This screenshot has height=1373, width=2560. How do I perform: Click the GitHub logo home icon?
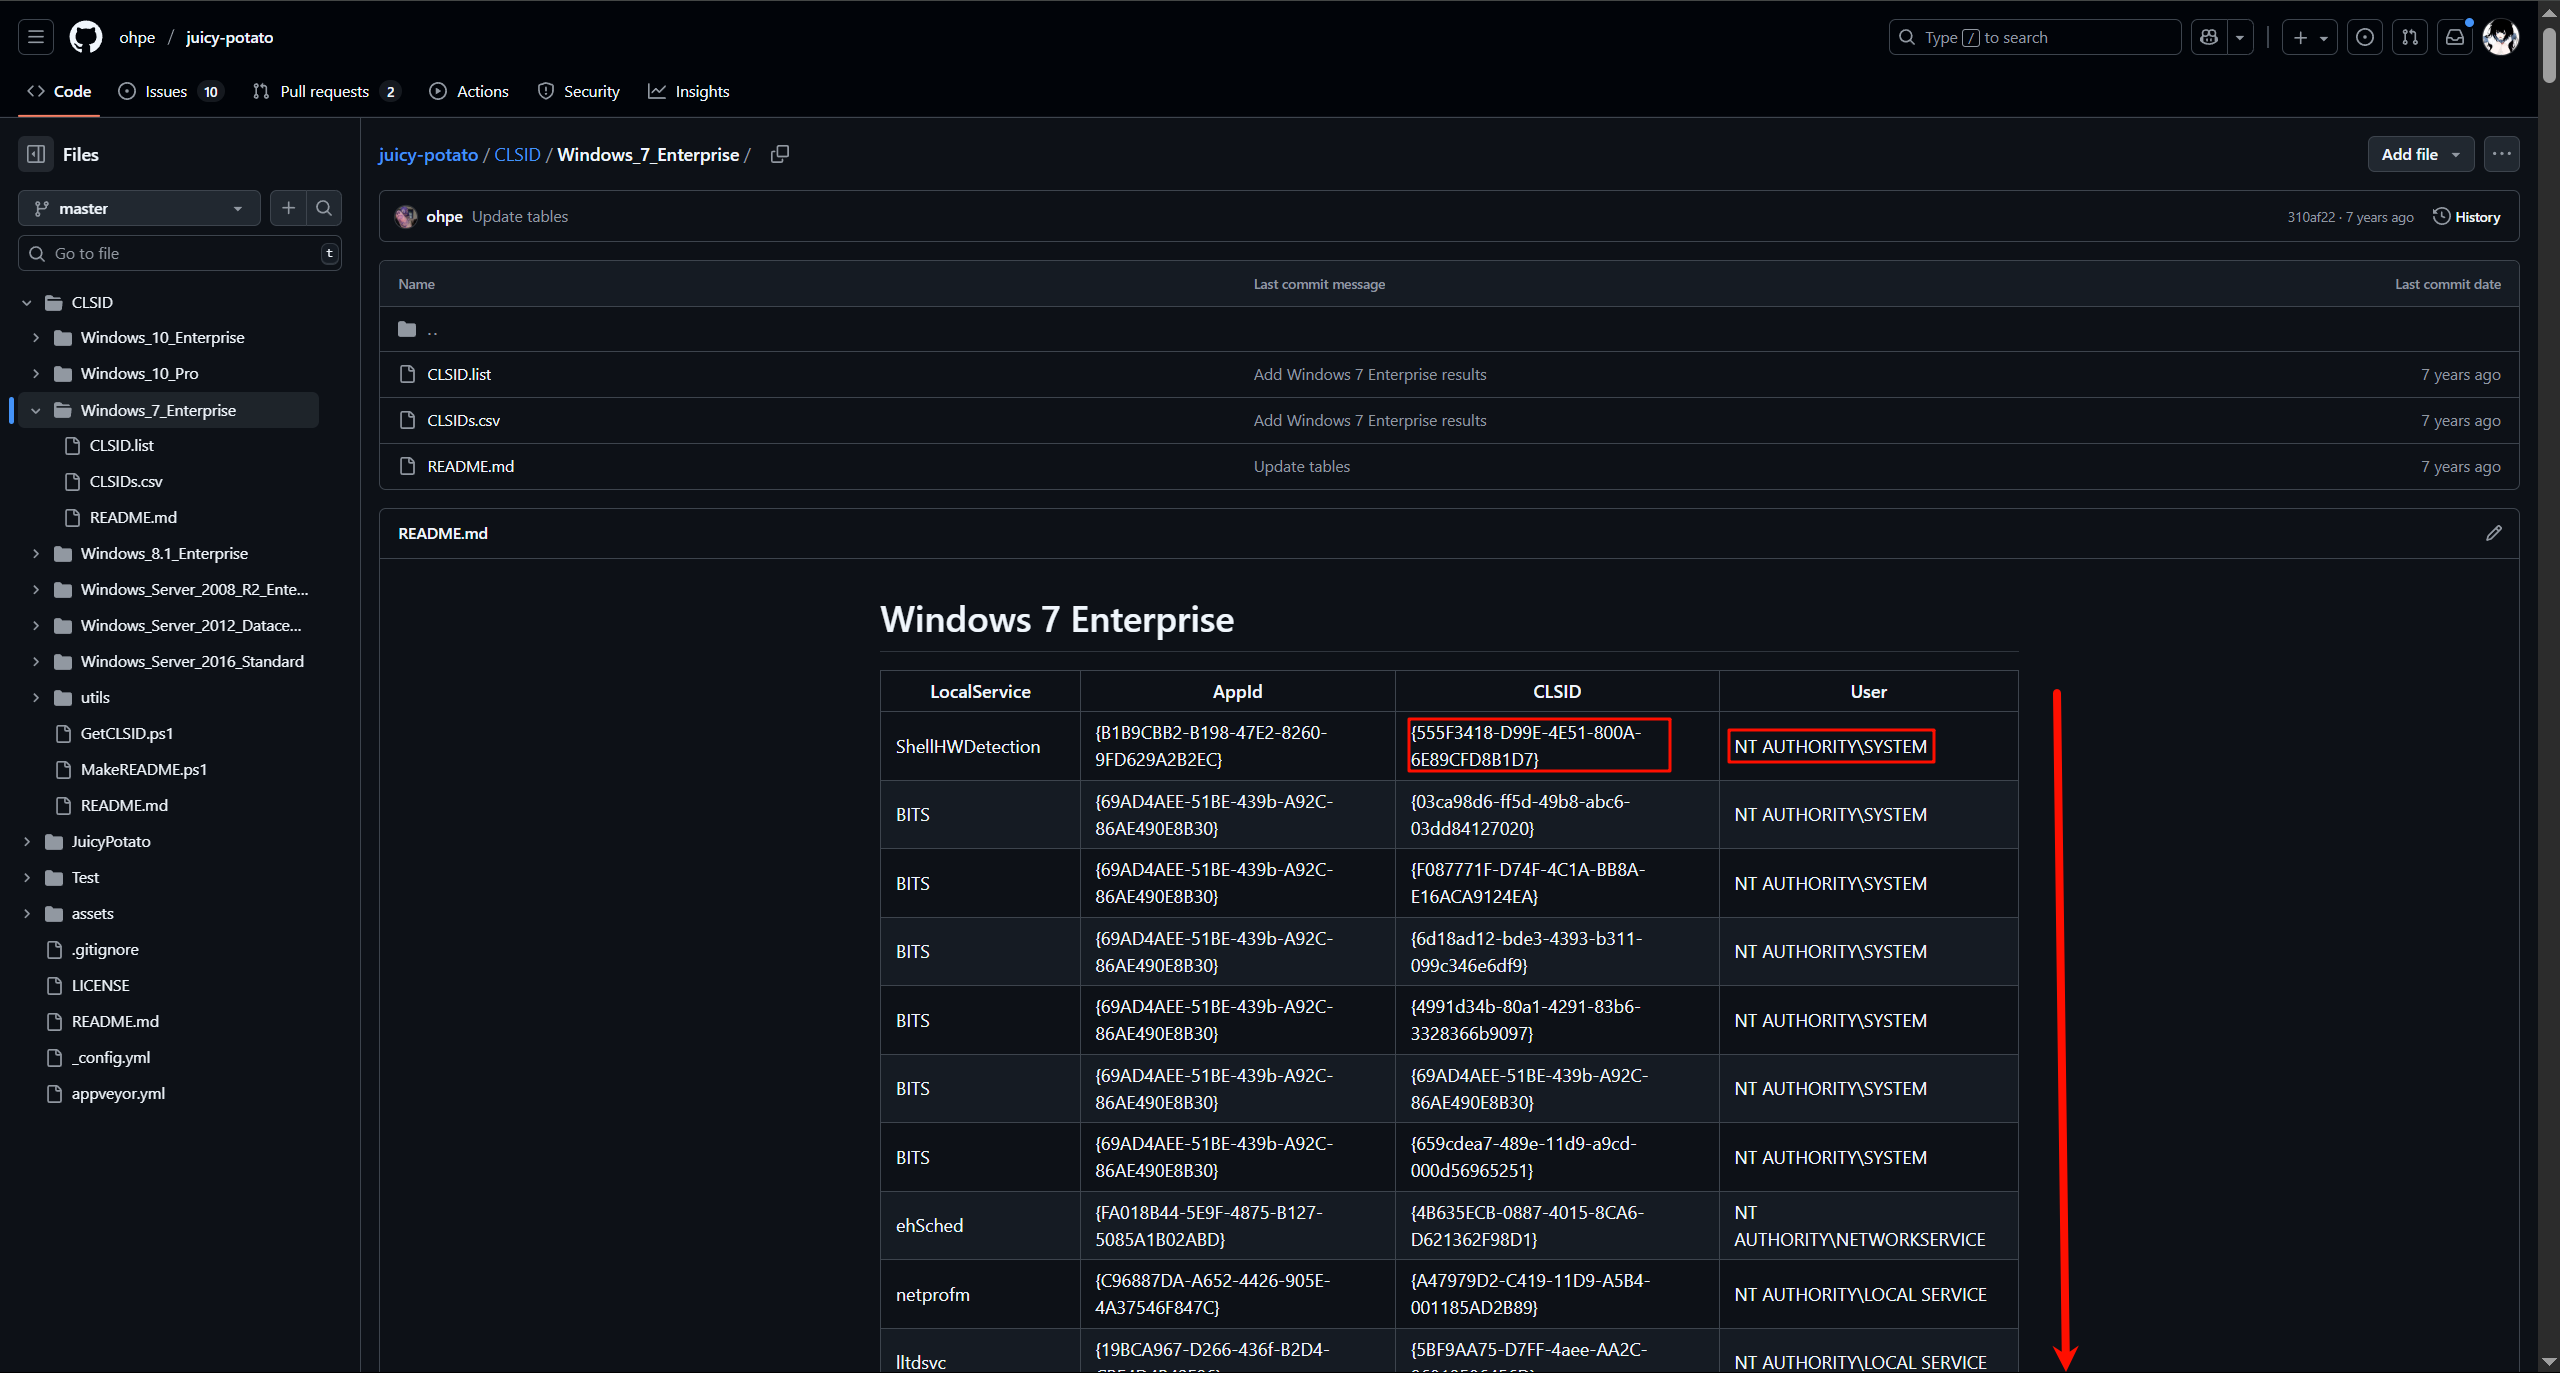(x=86, y=37)
